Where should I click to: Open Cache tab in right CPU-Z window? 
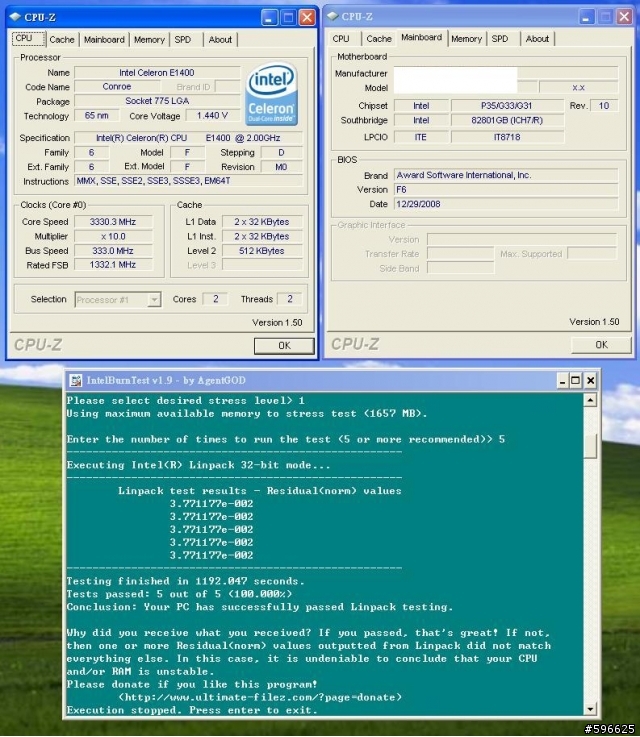(x=379, y=39)
